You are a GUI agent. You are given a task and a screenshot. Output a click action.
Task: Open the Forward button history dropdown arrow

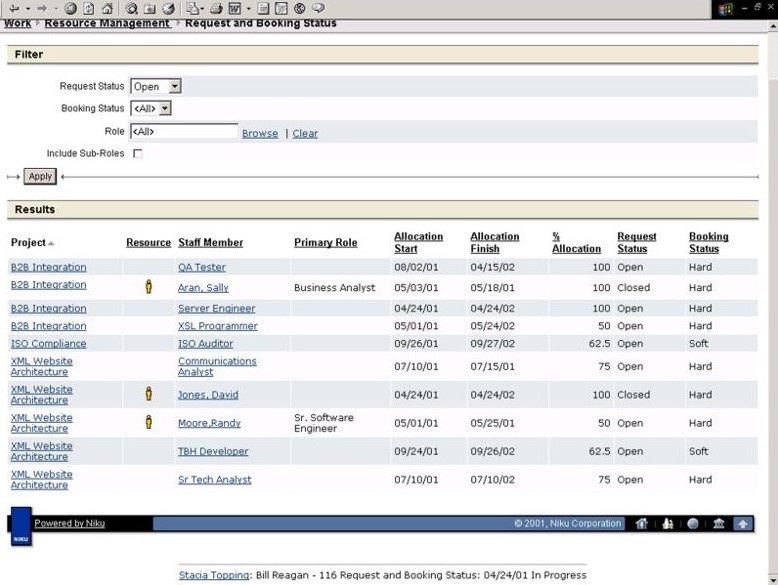tap(56, 9)
